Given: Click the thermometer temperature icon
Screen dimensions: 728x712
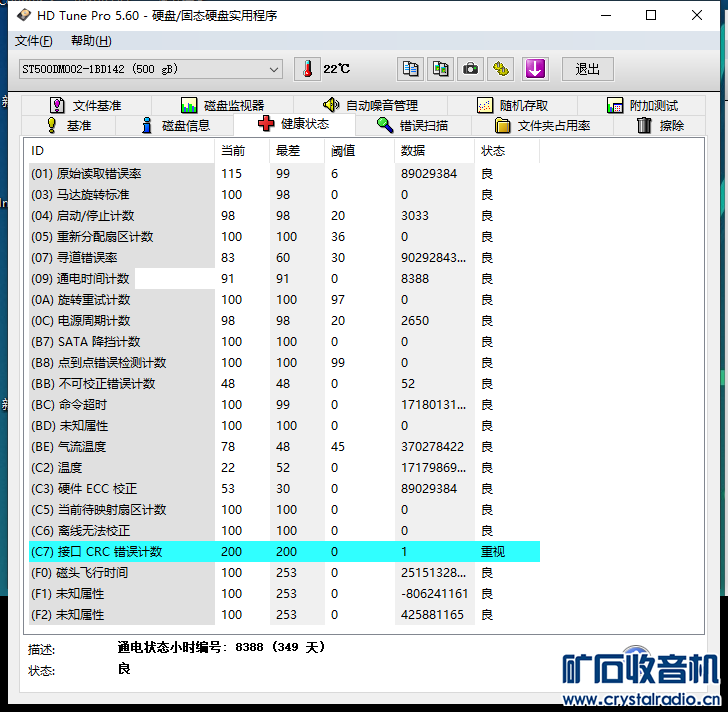Looking at the screenshot, I should pos(307,69).
